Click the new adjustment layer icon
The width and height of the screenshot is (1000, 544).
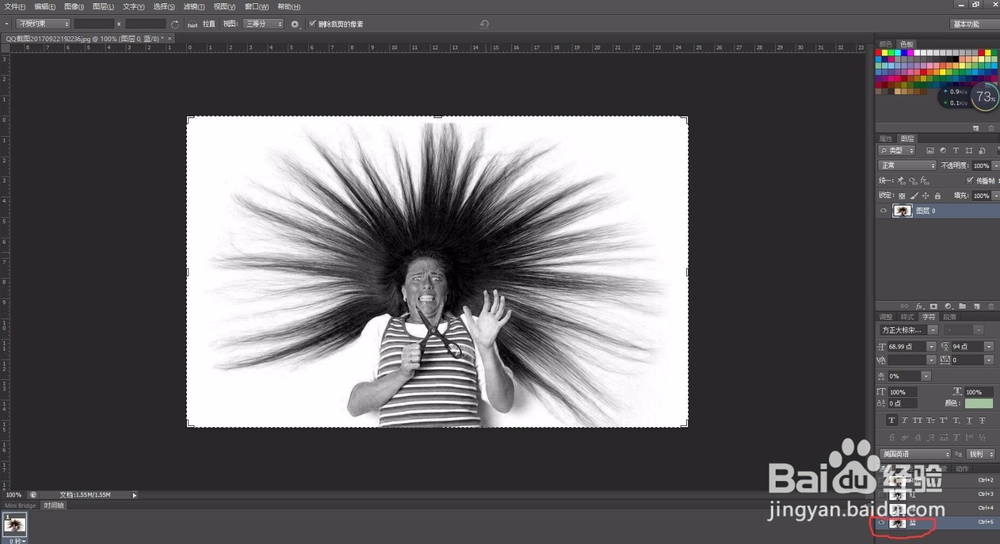[x=948, y=306]
